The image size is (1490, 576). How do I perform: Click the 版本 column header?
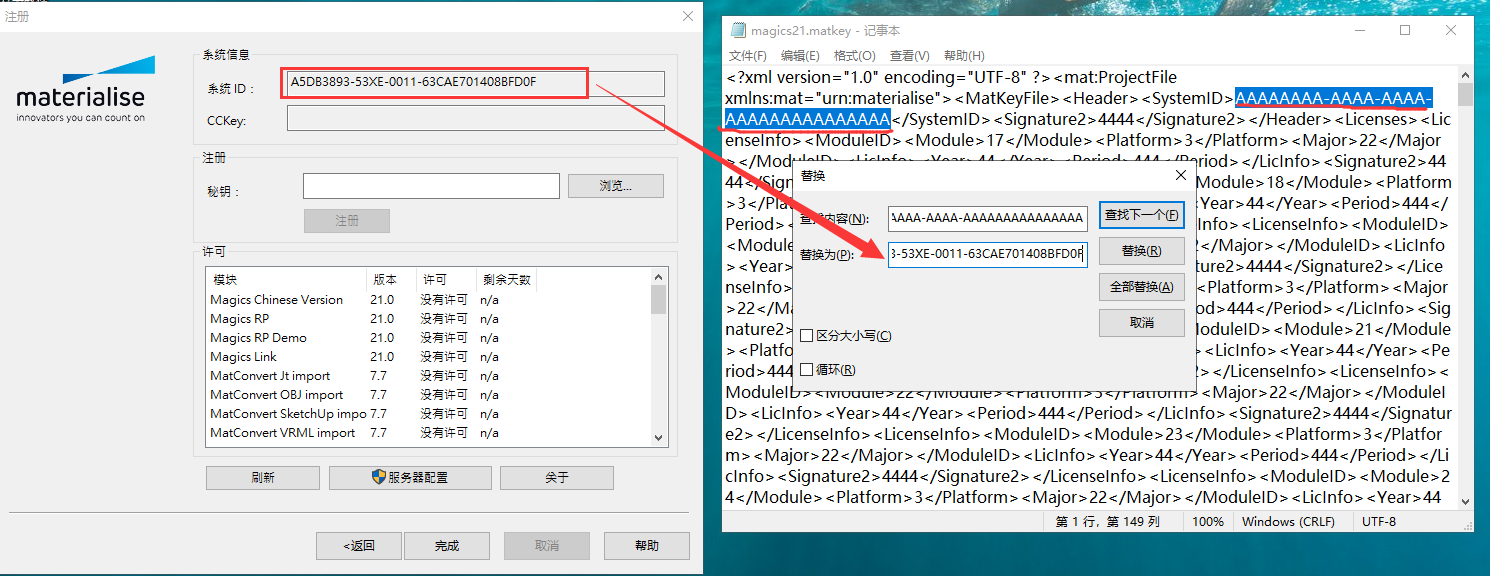391,280
